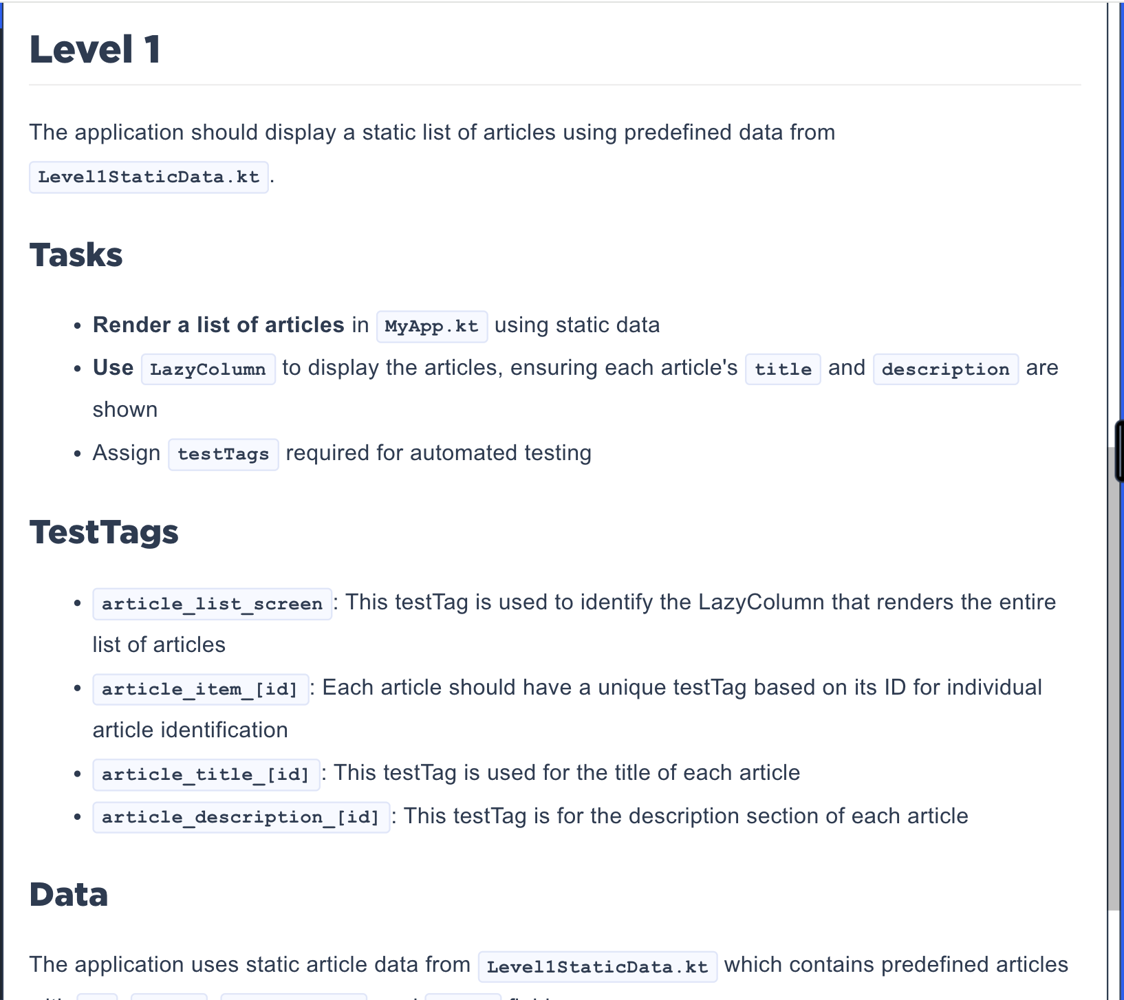Click Level1StaticData.kt code below Level 1 intro
Screen dimensions: 1124x1000
(149, 177)
